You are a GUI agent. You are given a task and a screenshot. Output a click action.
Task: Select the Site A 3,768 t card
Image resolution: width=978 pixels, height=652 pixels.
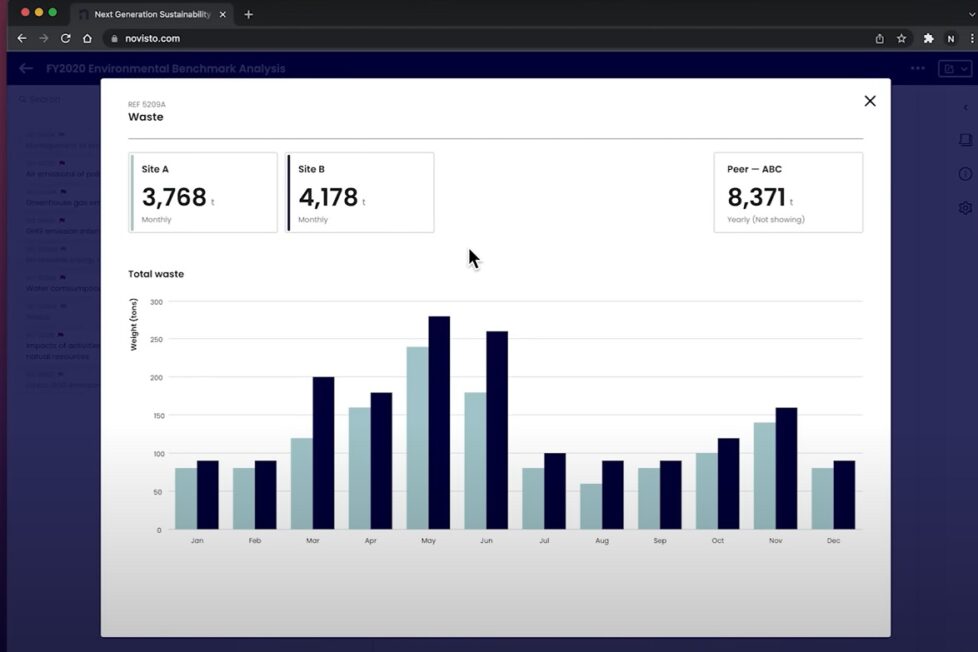203,192
